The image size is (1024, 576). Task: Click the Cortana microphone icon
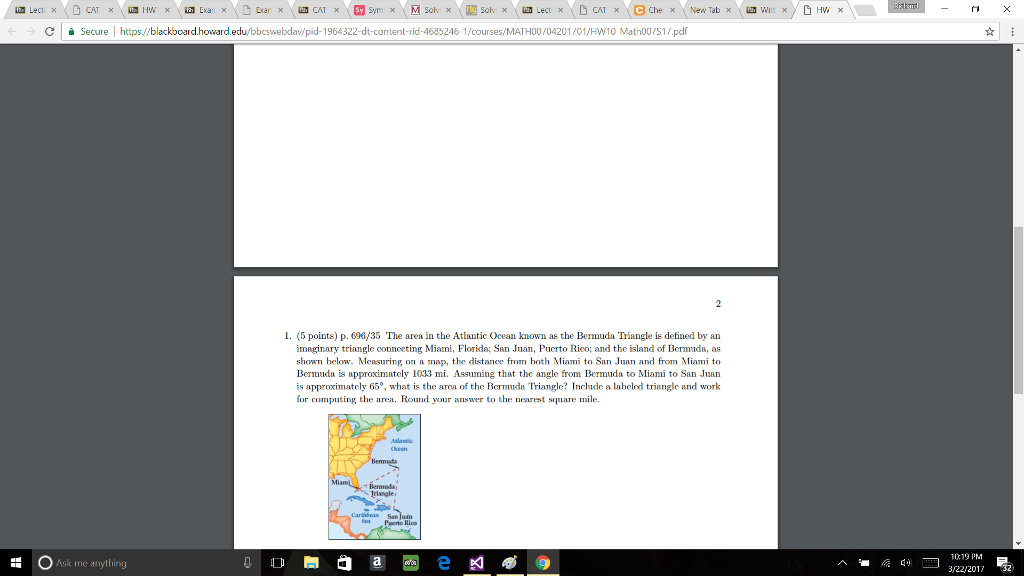(x=246, y=563)
